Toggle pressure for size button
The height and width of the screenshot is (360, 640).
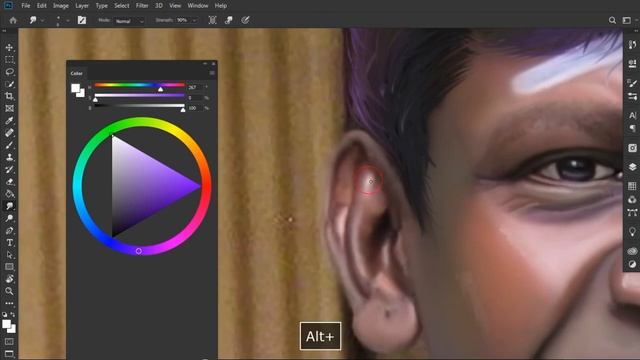pyautogui.click(x=245, y=20)
